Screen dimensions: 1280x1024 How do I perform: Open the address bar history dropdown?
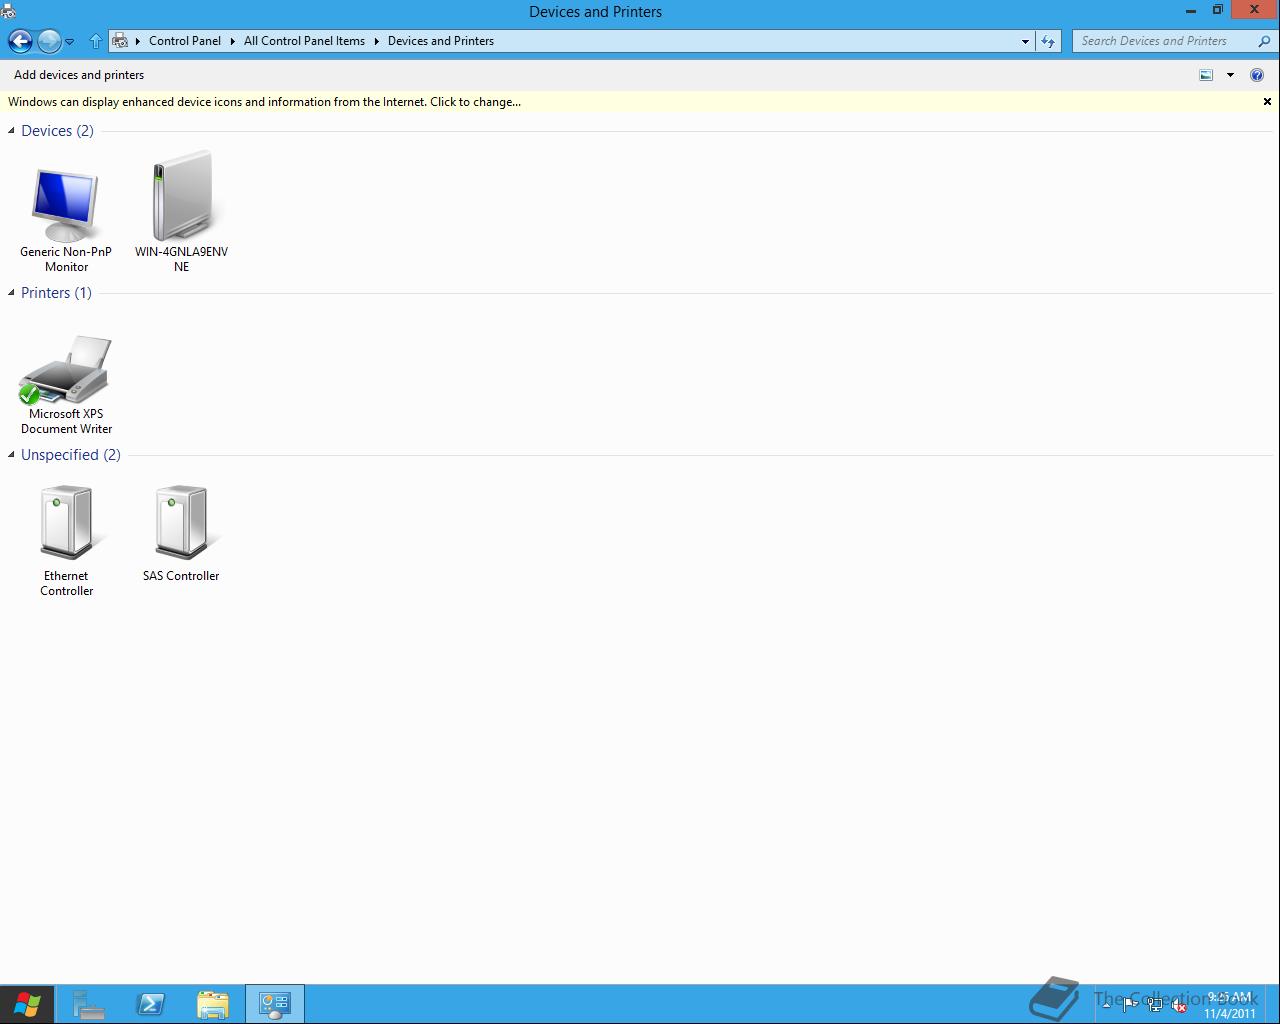pyautogui.click(x=1025, y=42)
